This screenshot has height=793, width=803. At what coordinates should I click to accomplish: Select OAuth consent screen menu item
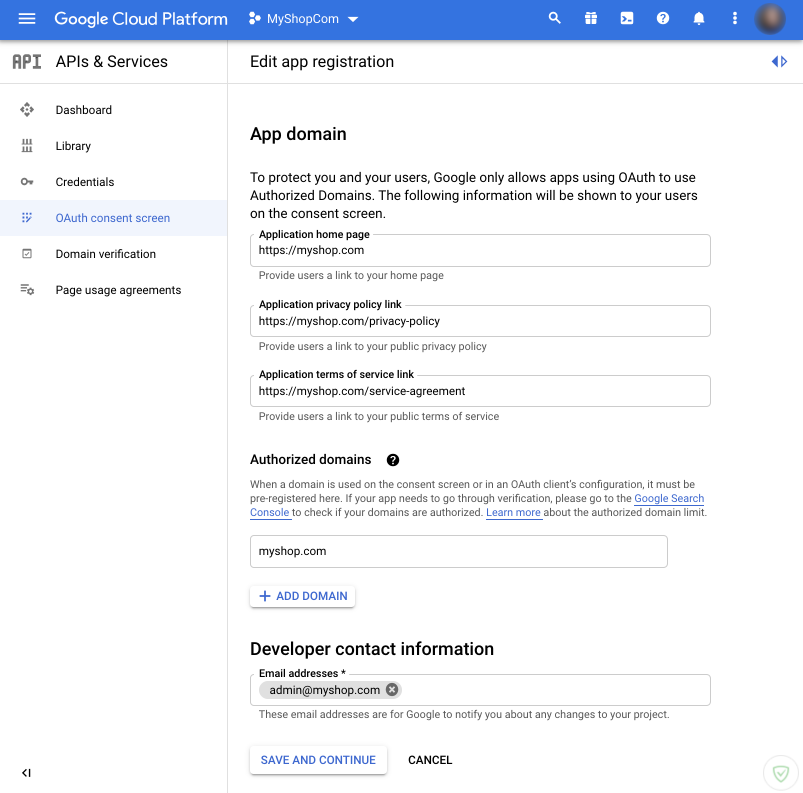(113, 218)
